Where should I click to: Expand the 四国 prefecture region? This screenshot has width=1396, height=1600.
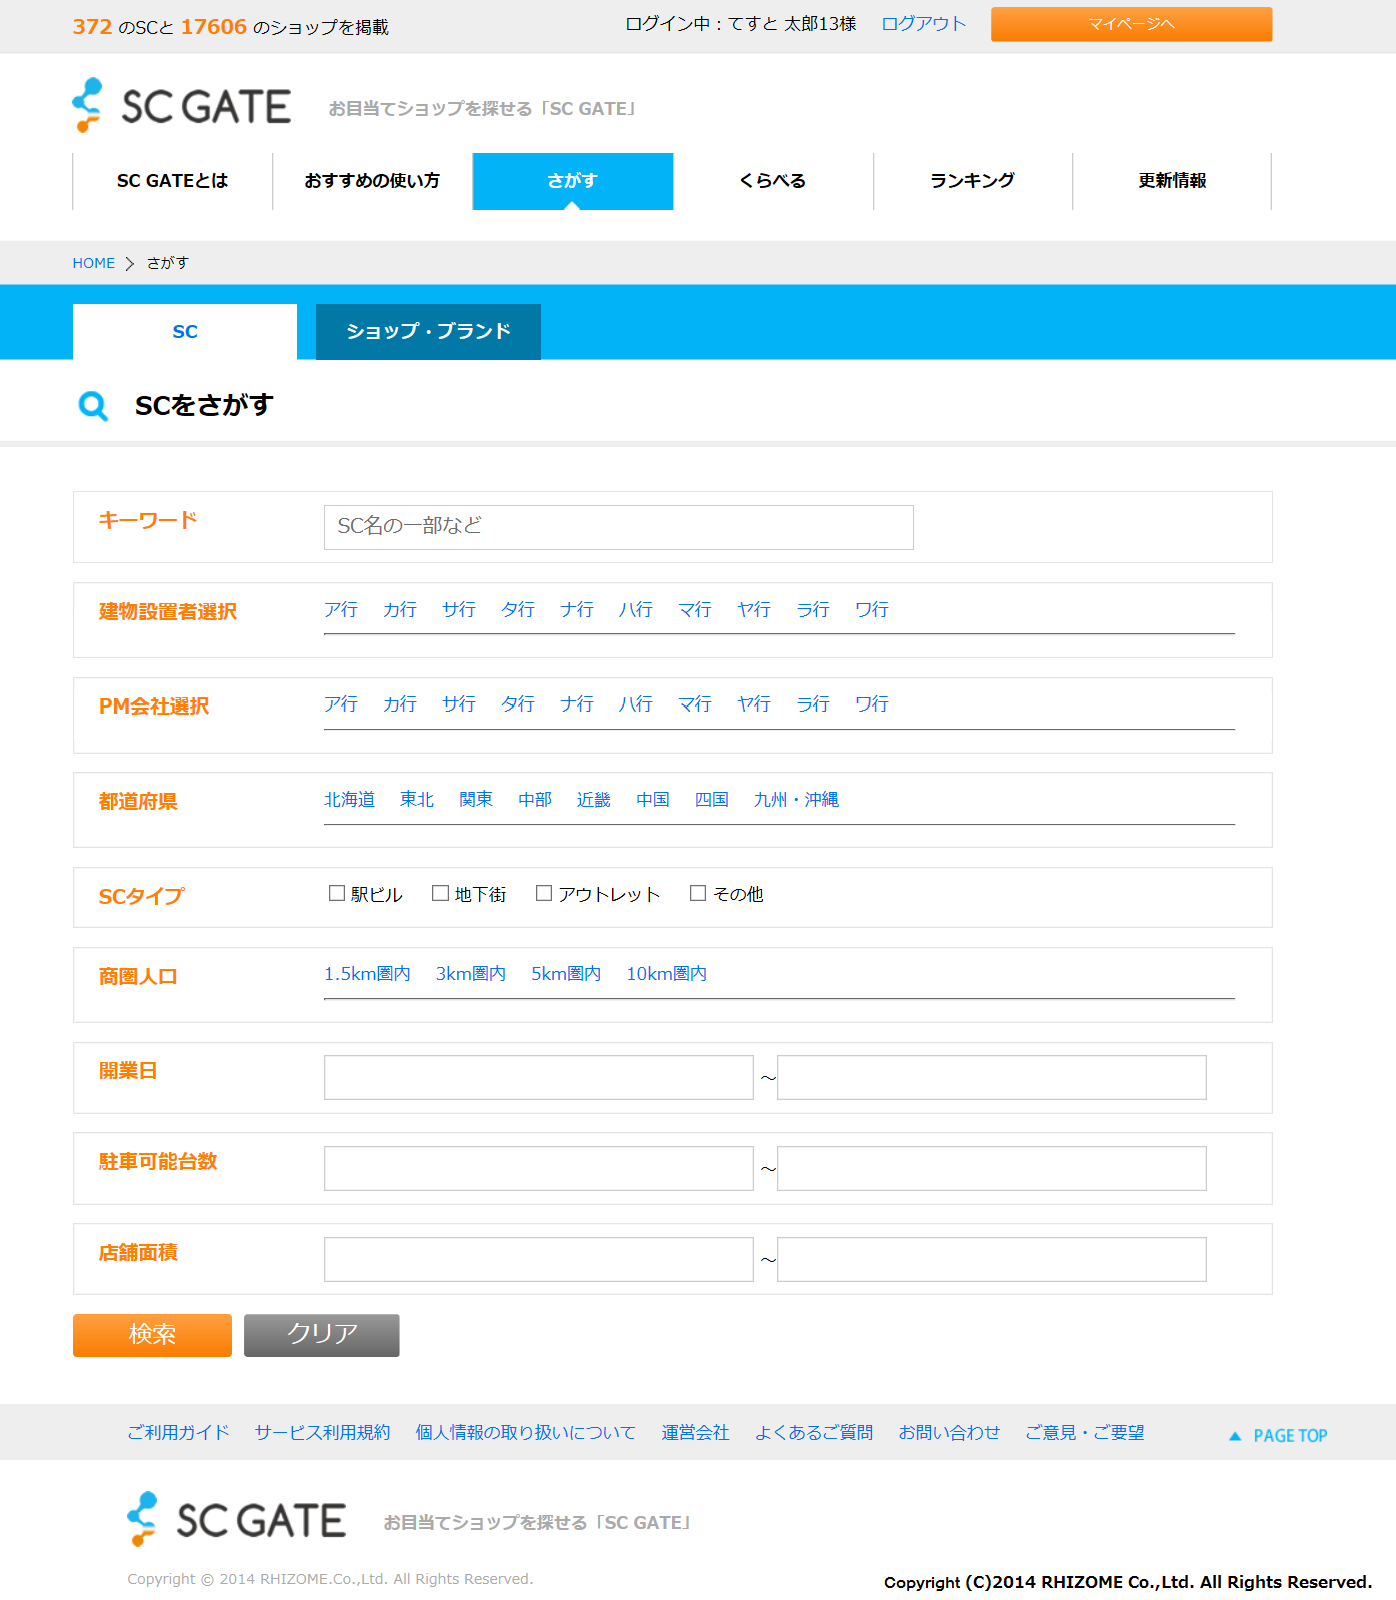[x=712, y=799]
